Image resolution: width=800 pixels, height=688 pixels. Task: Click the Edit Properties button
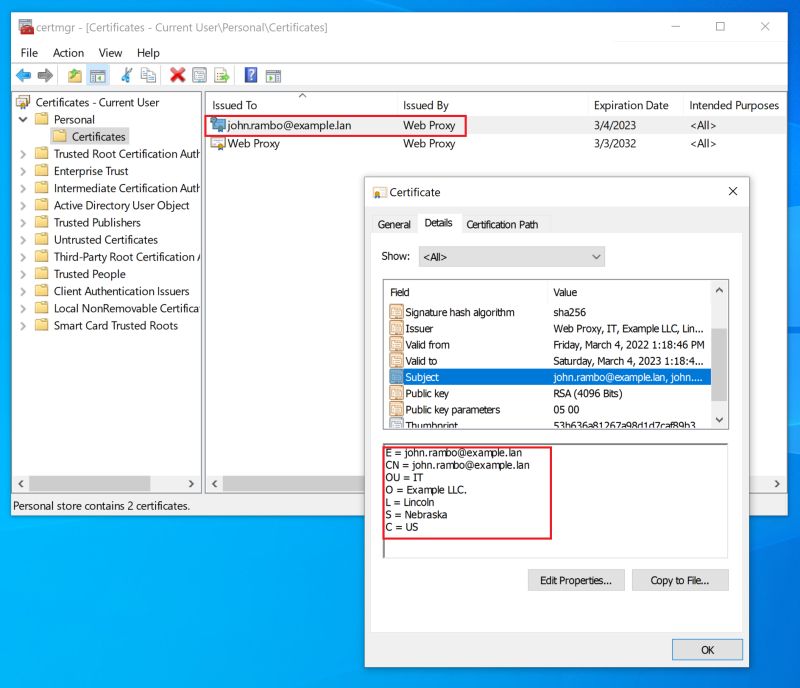576,580
